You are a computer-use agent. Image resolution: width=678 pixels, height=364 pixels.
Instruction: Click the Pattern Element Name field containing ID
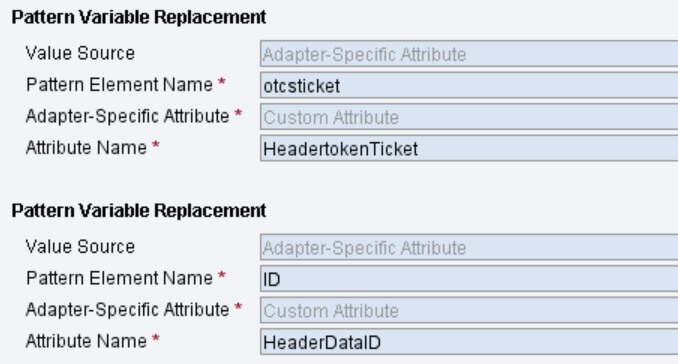point(469,279)
